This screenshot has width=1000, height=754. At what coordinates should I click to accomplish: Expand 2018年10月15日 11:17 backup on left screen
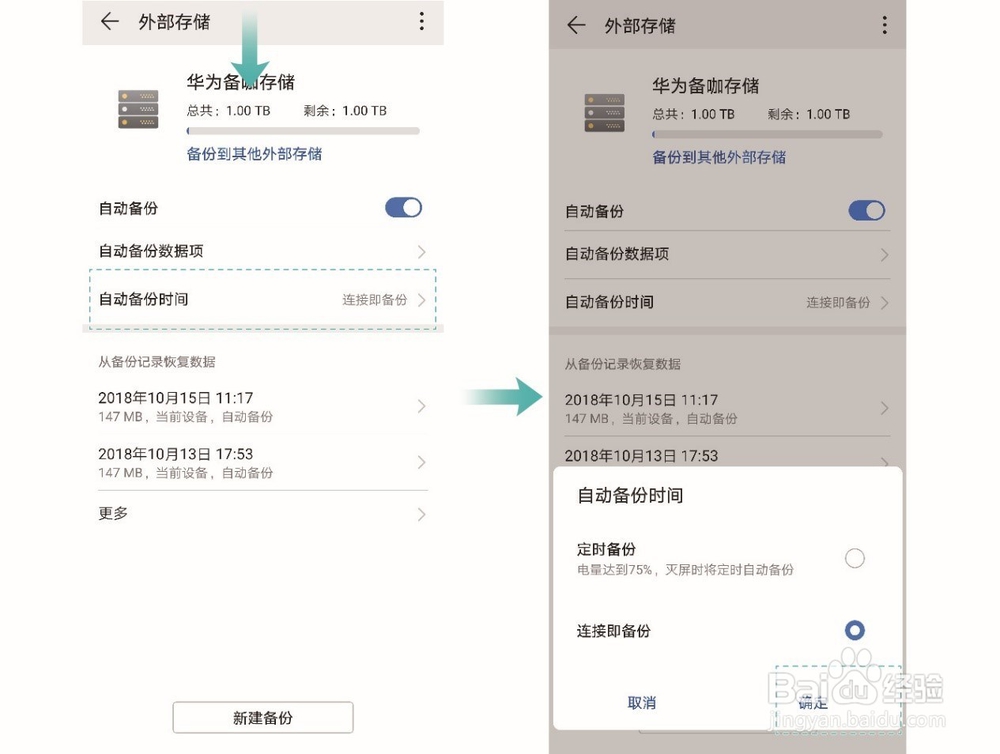click(x=422, y=406)
